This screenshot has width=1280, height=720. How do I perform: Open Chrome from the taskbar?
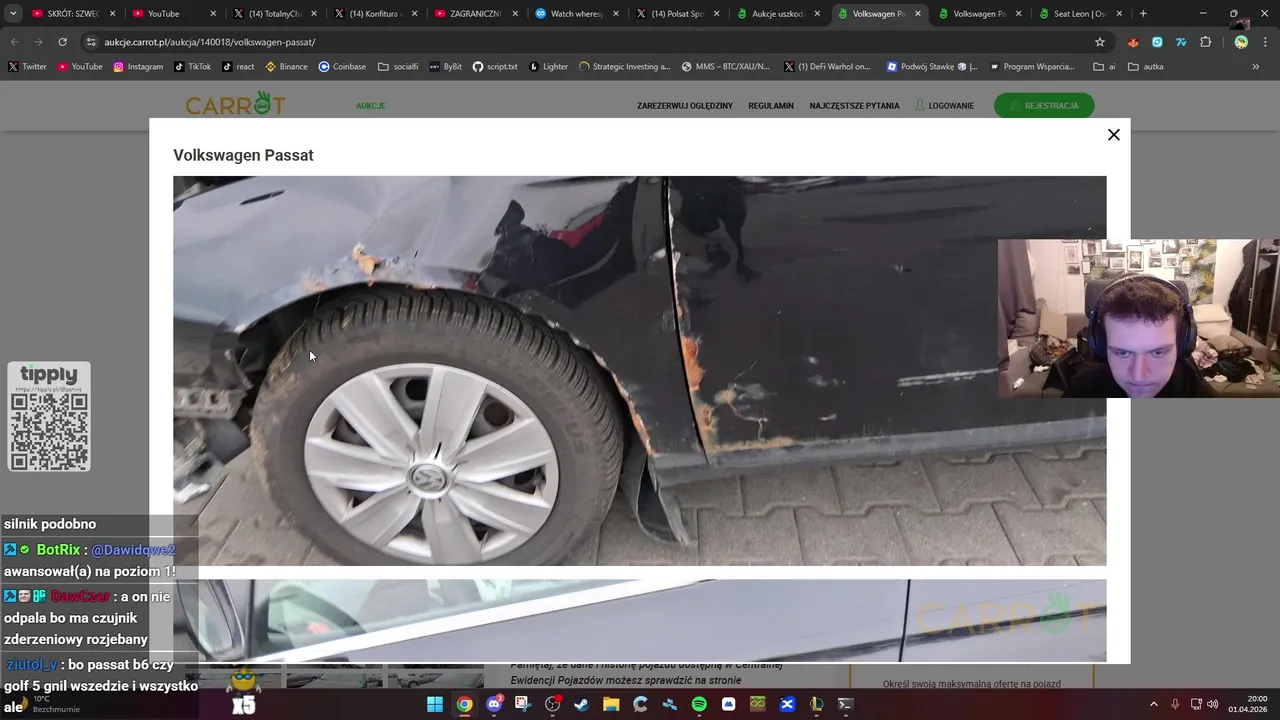(464, 704)
